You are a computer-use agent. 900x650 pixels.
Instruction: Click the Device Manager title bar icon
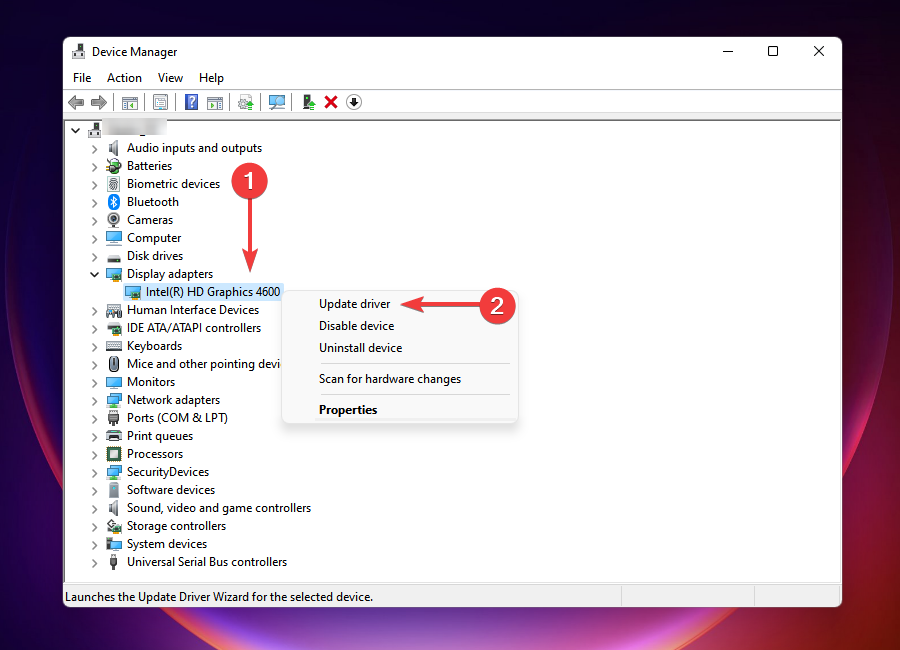(79, 52)
